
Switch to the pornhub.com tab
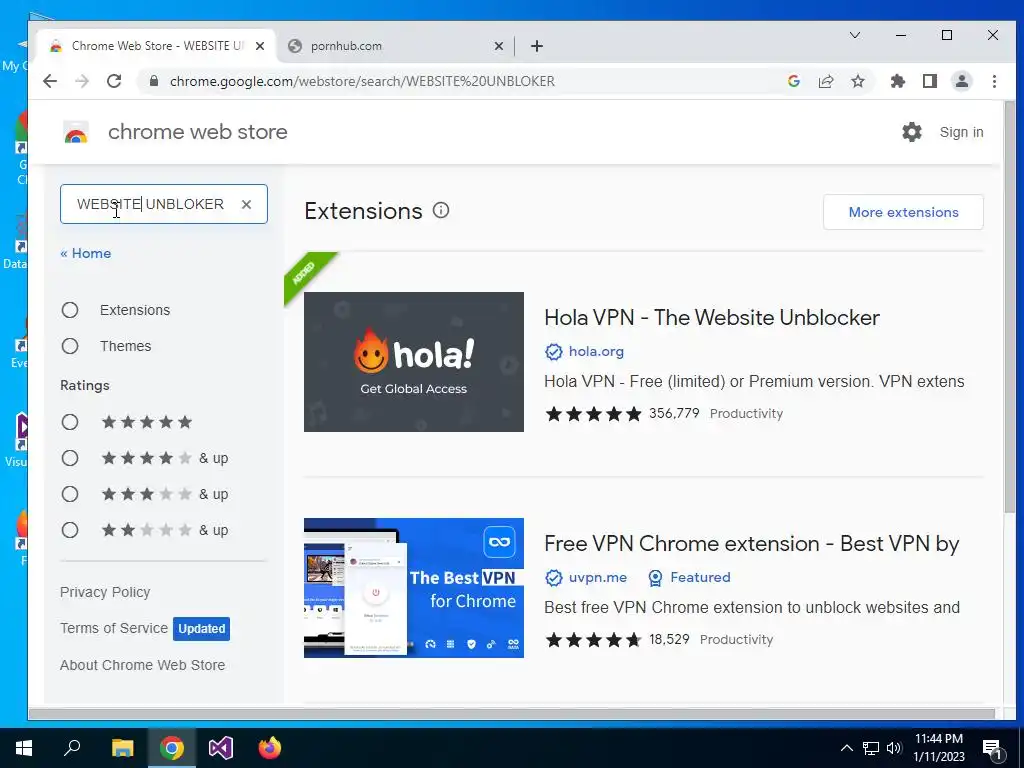395,46
